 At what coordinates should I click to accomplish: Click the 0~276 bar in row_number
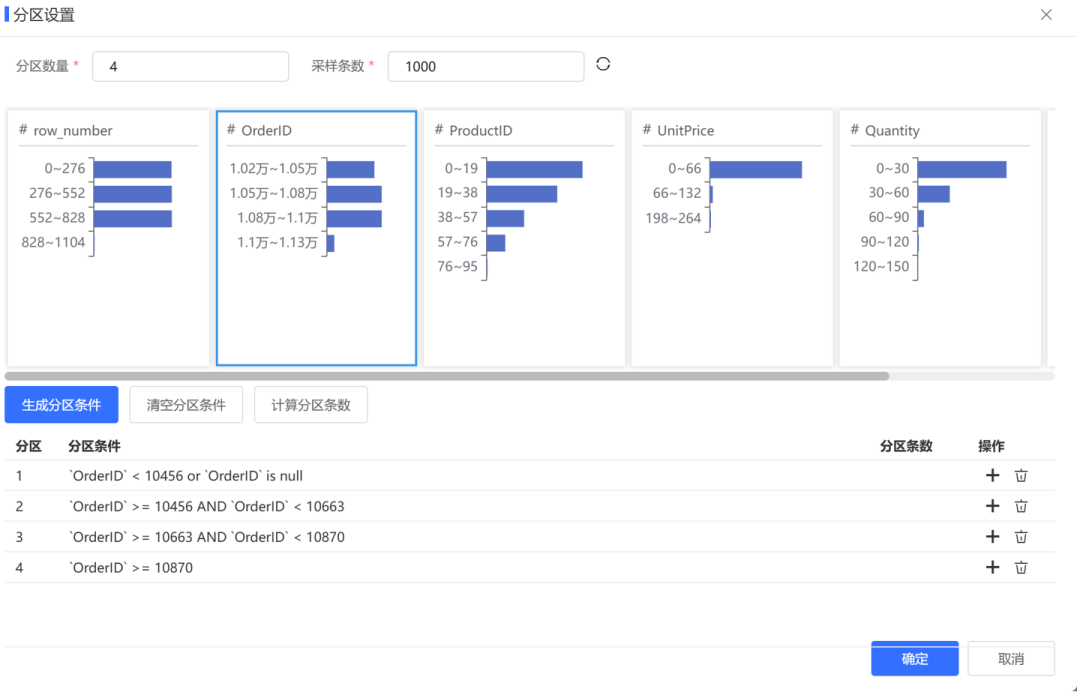click(x=132, y=169)
